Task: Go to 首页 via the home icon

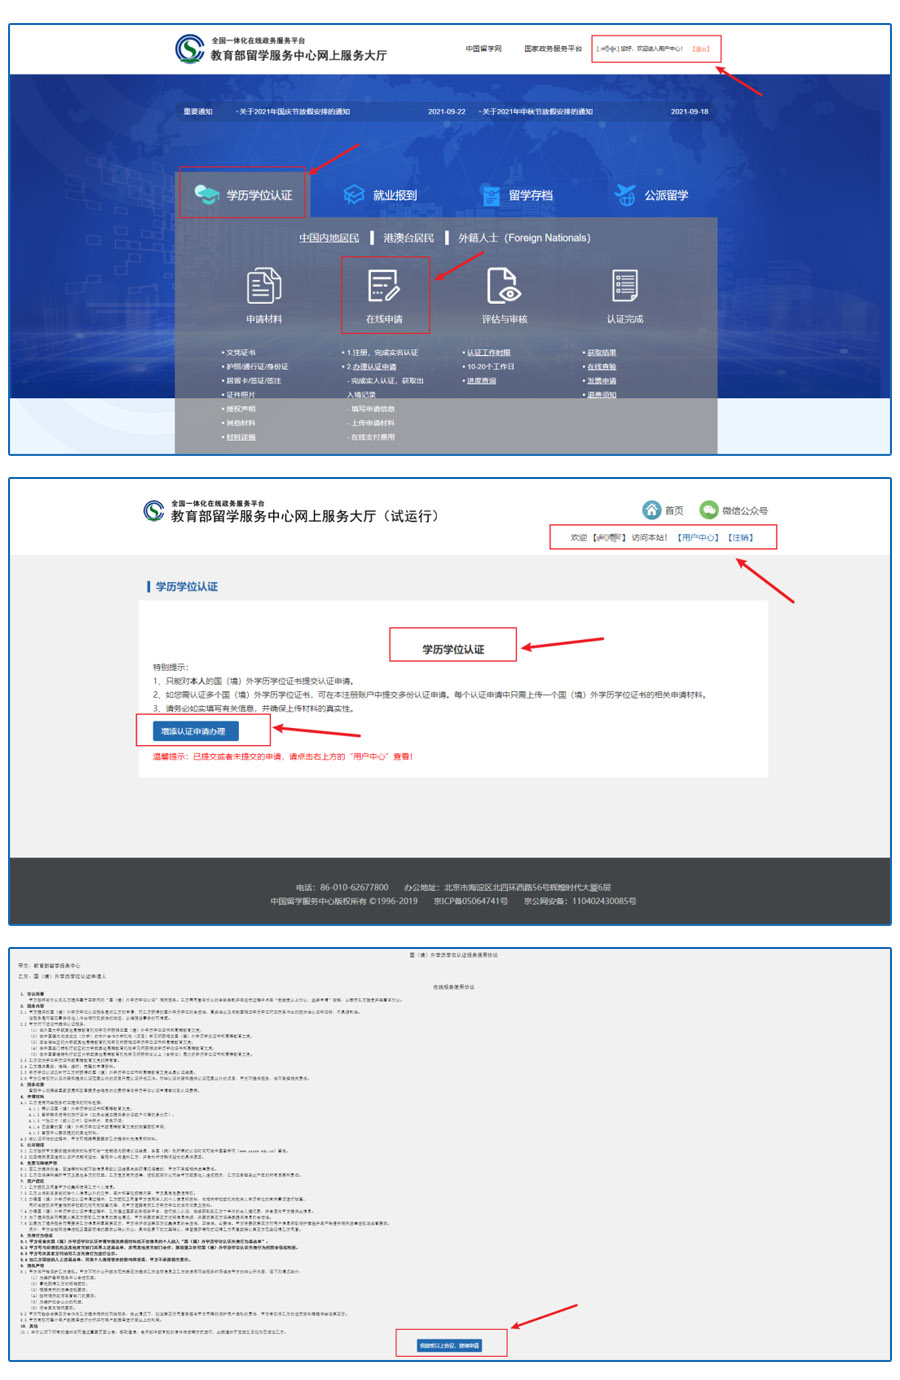Action: [652, 510]
